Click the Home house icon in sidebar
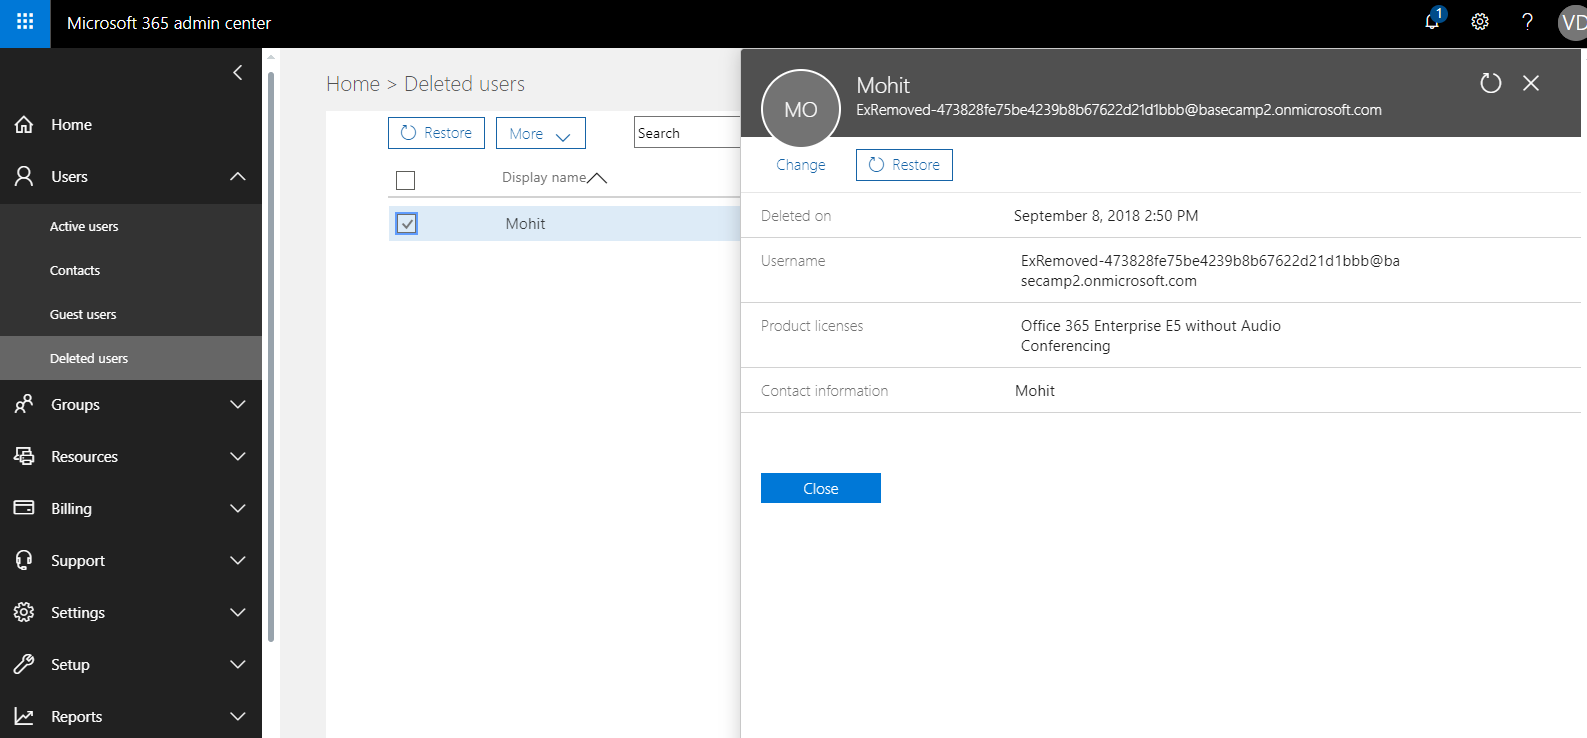 (x=24, y=125)
